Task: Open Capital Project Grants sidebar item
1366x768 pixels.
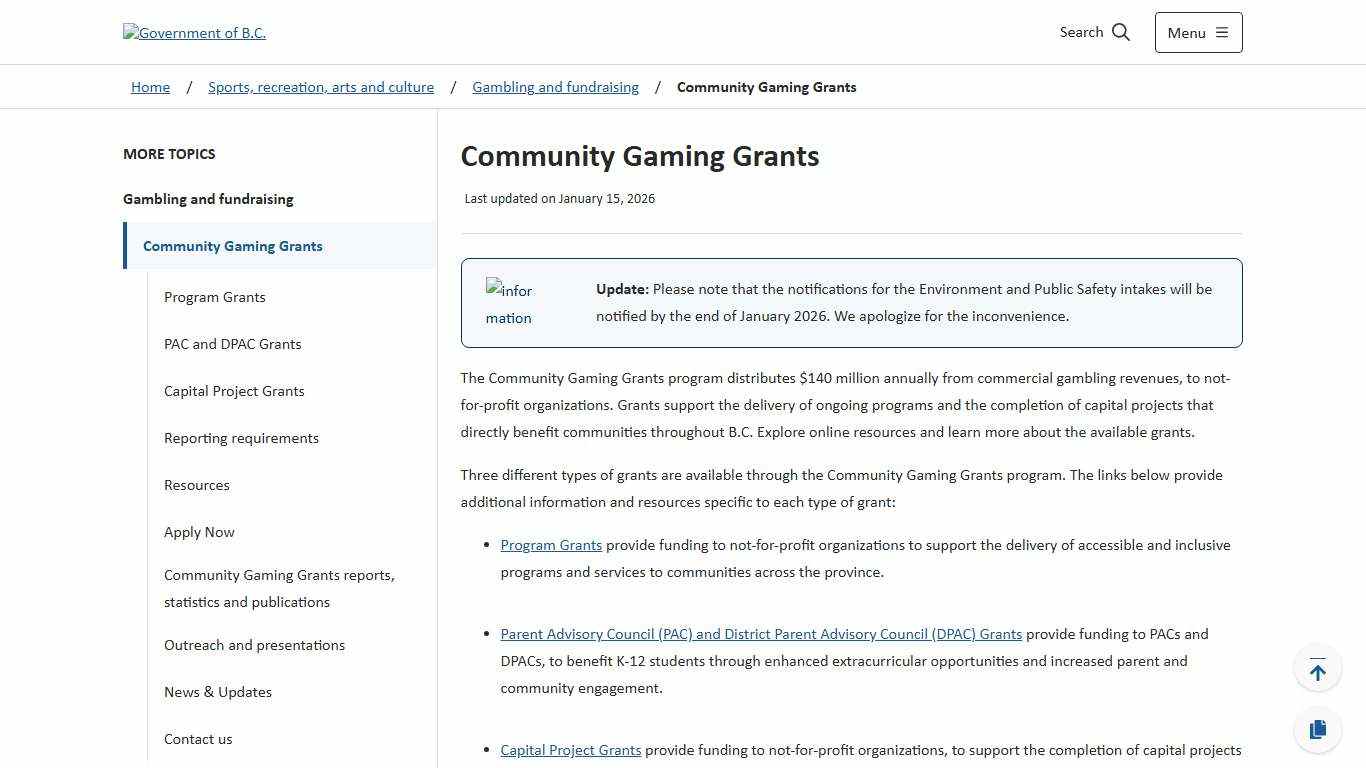Action: 234,391
